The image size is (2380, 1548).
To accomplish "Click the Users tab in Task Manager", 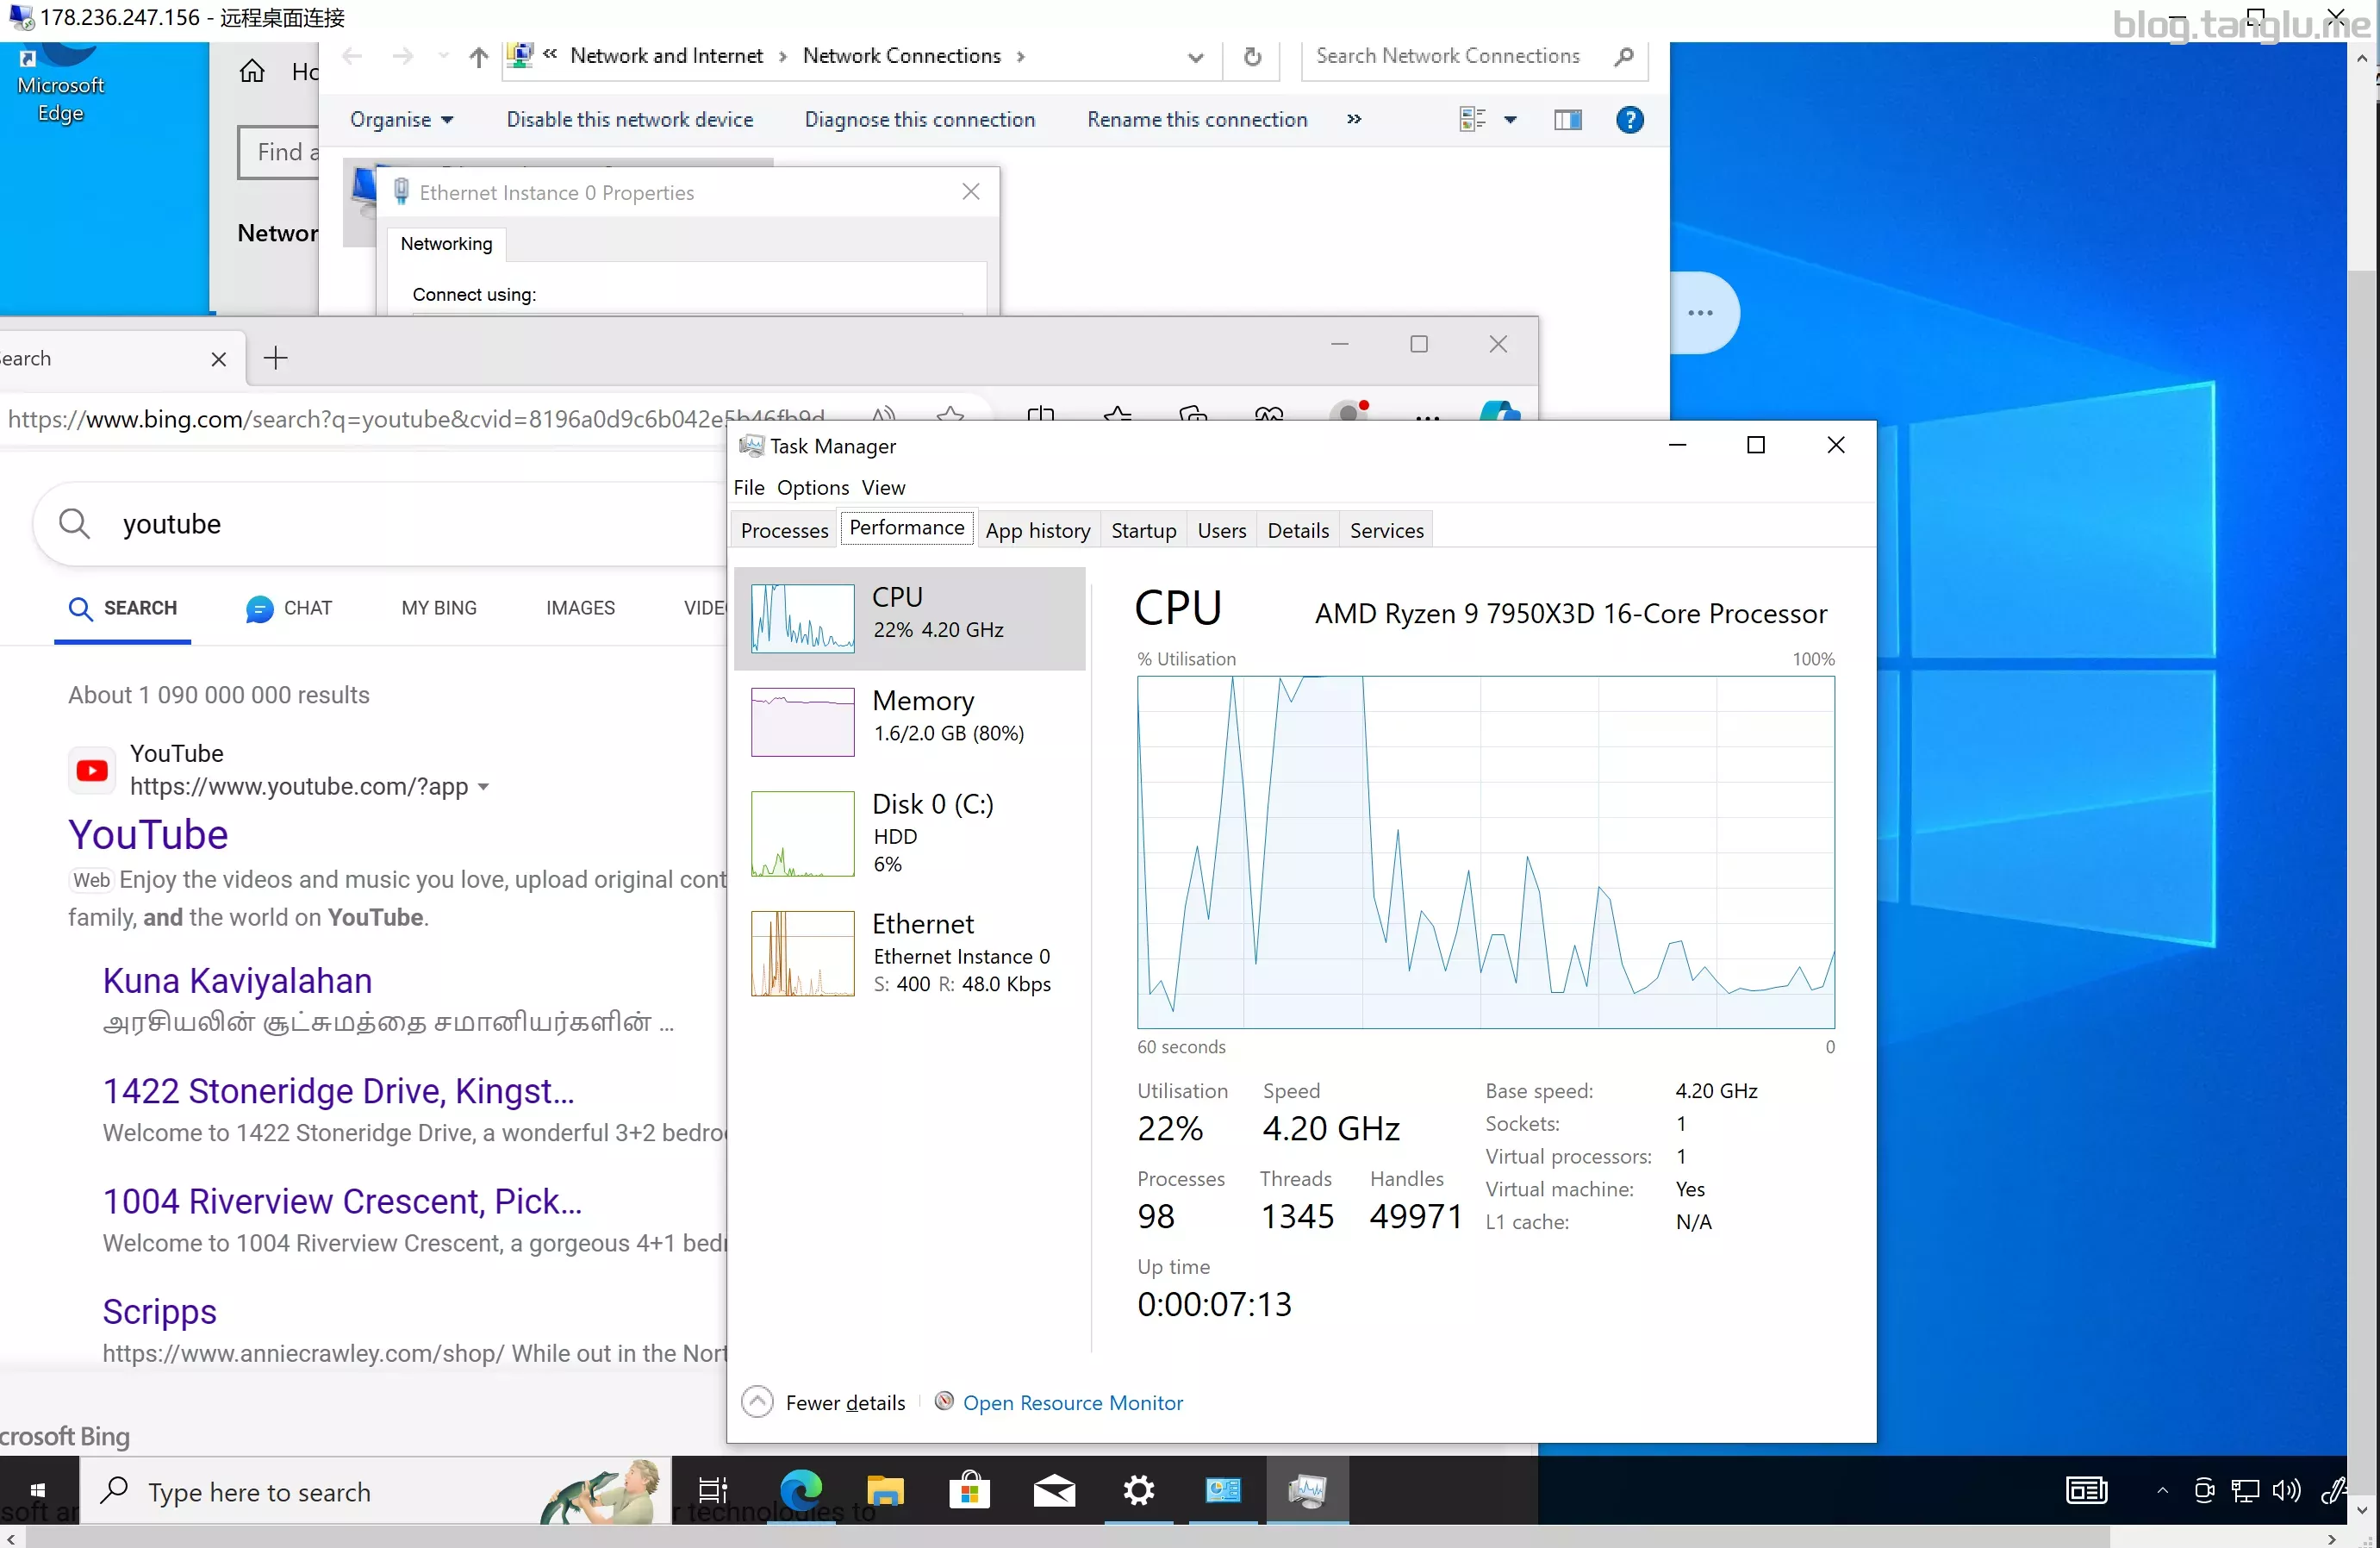I will click(x=1221, y=529).
